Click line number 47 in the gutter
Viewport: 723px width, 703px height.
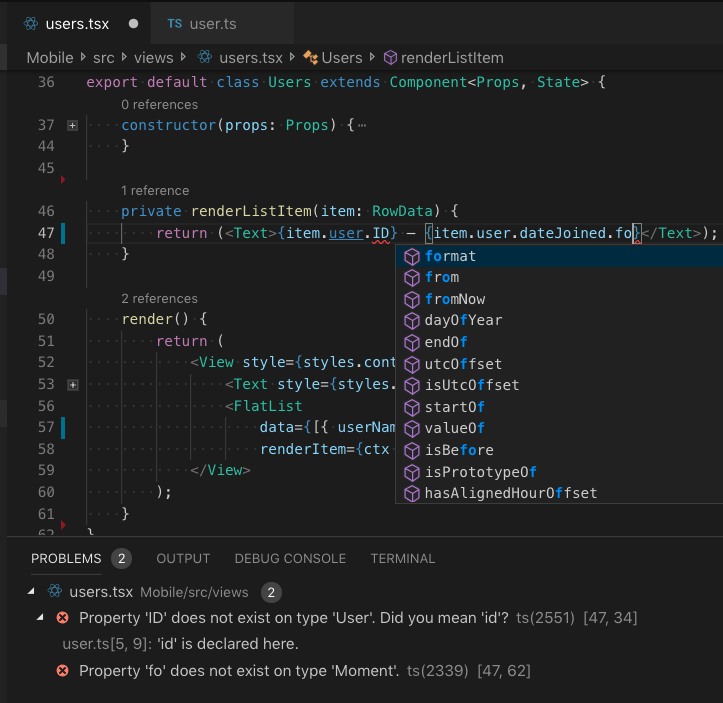46,233
